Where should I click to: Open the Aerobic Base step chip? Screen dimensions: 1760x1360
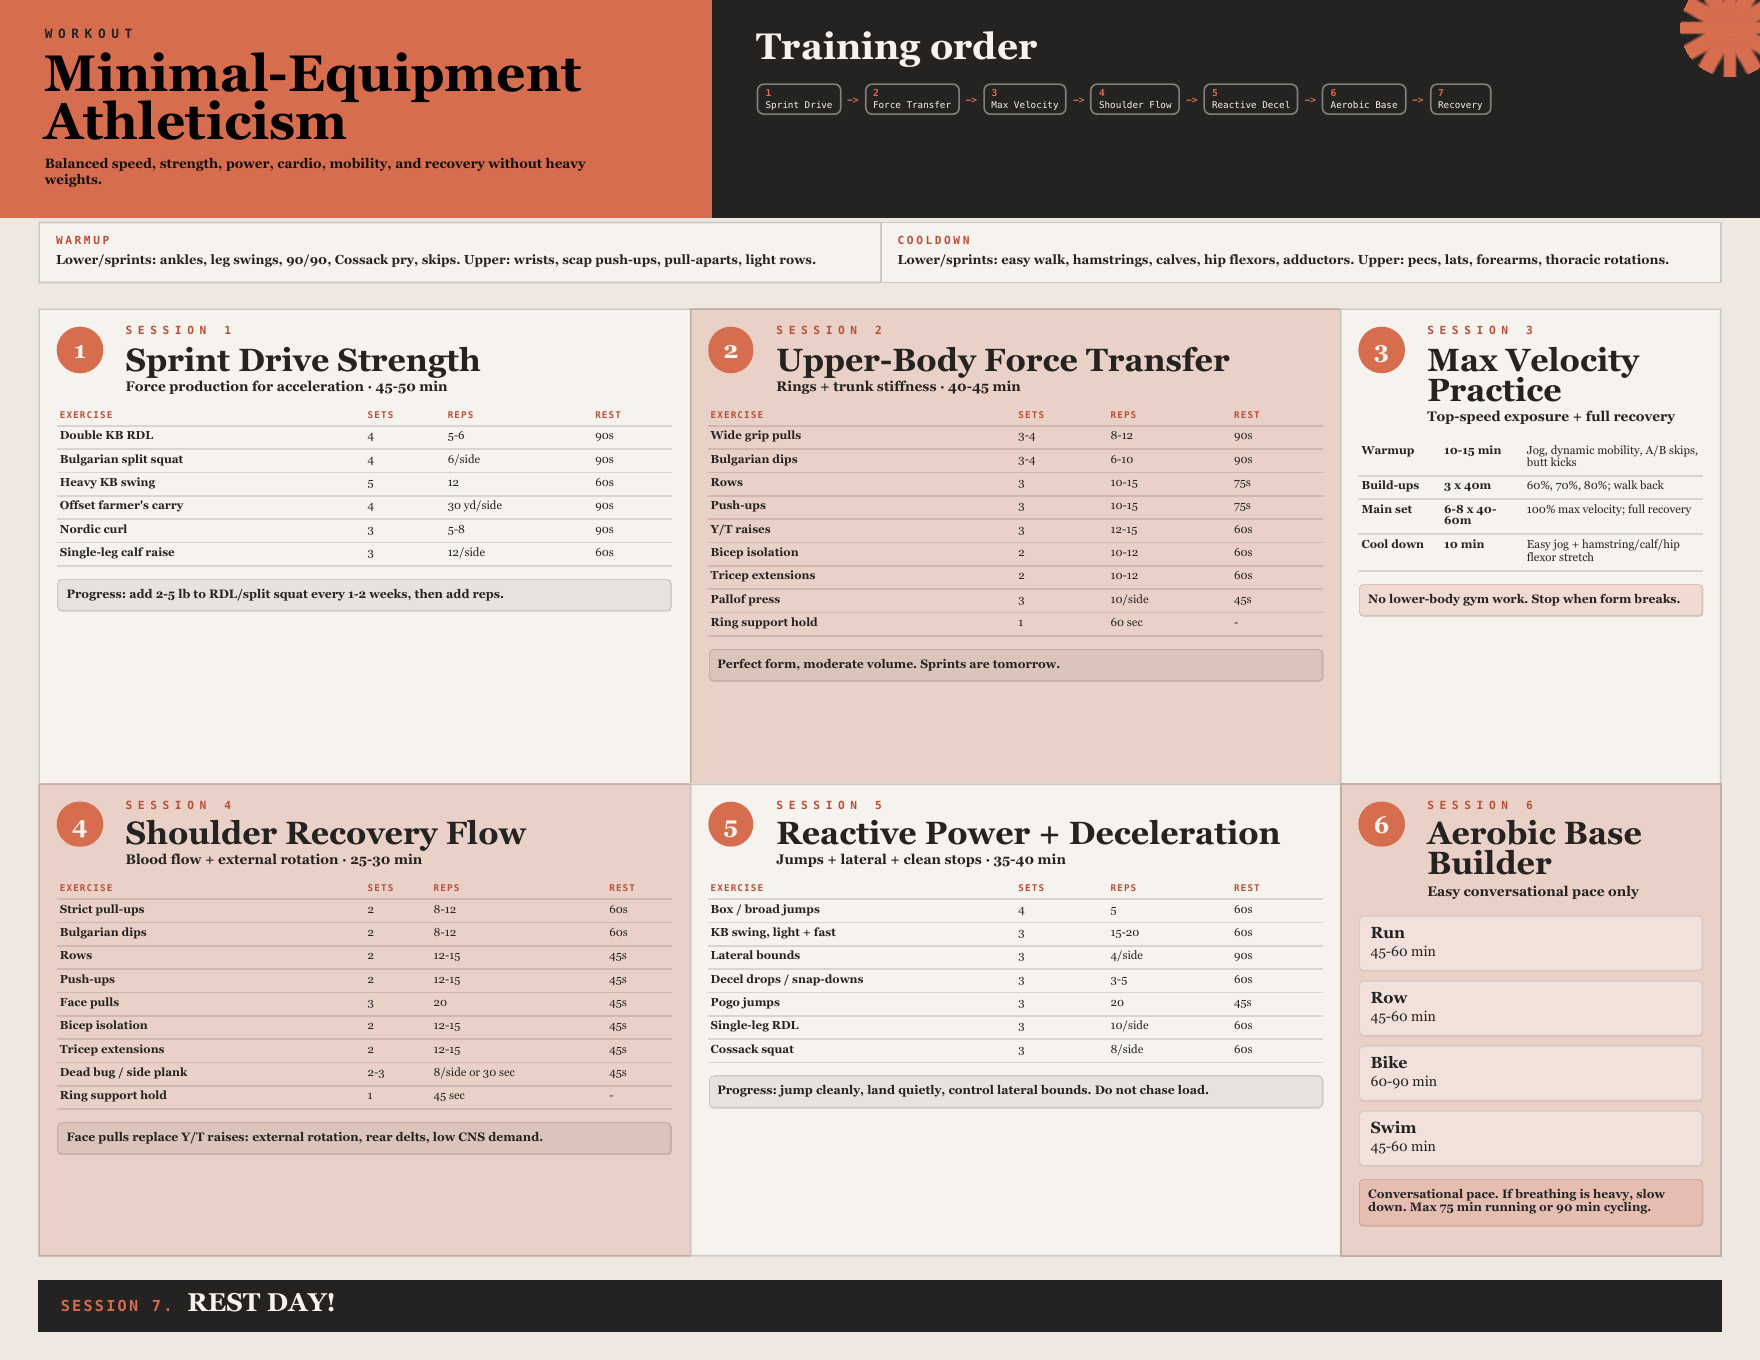click(1364, 99)
